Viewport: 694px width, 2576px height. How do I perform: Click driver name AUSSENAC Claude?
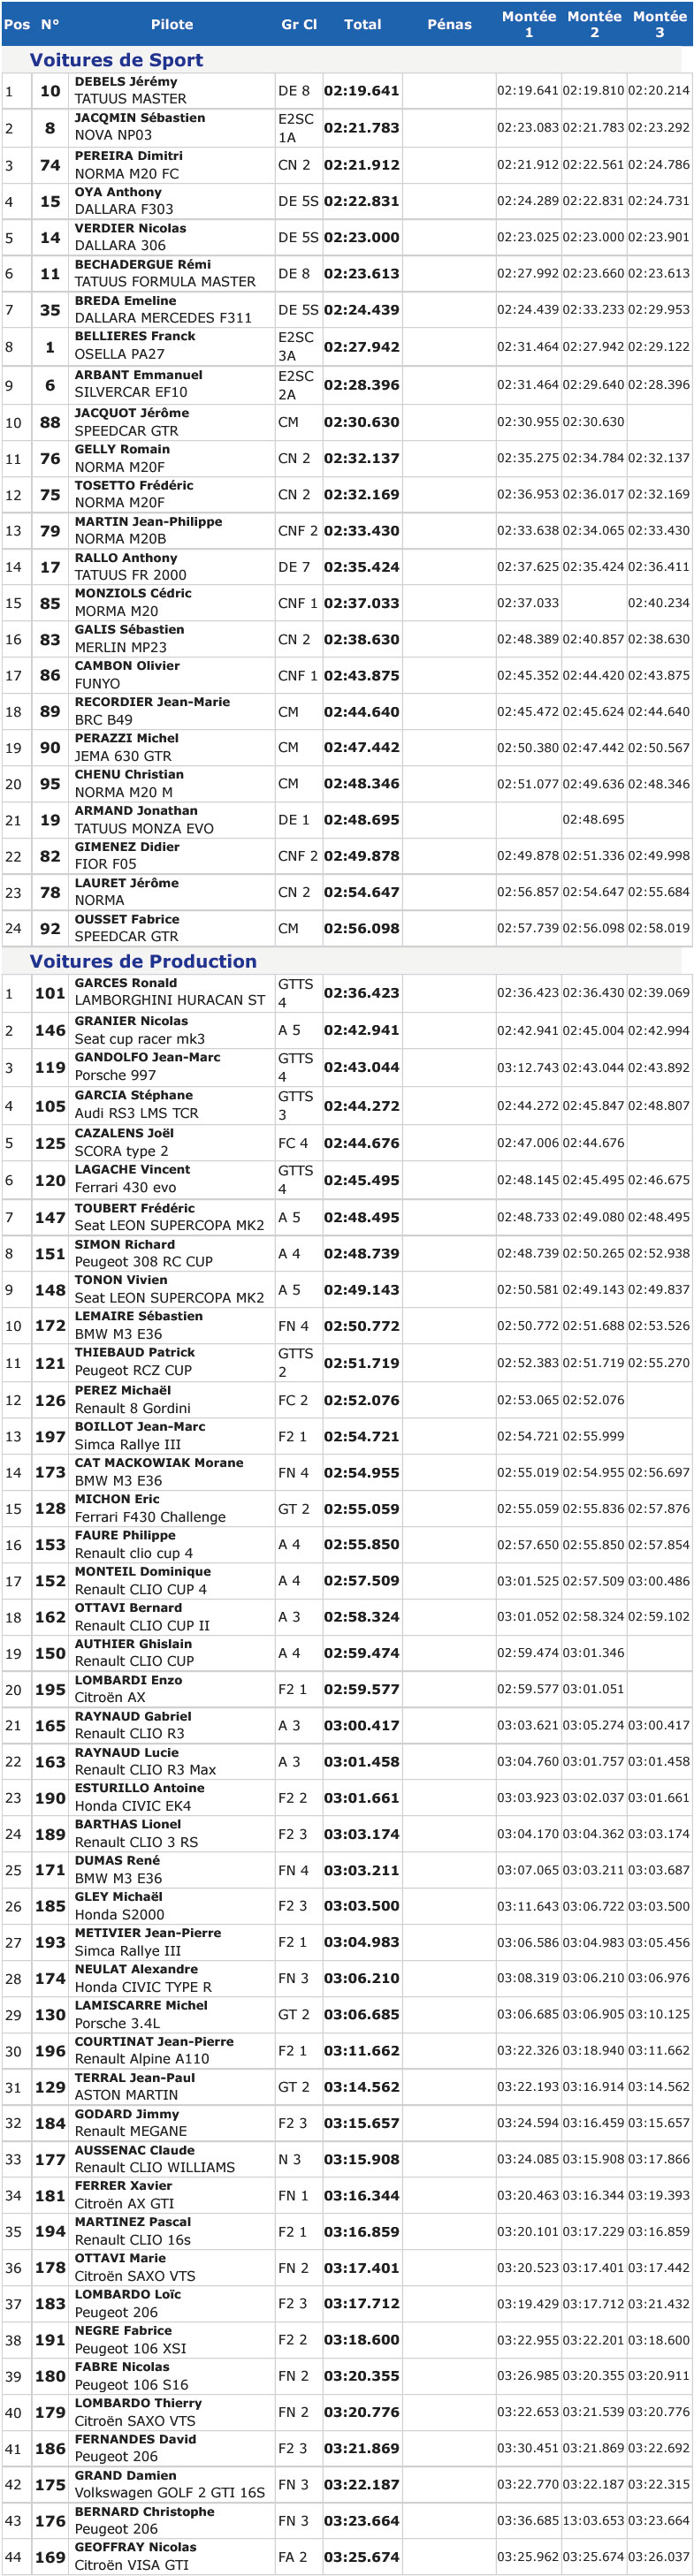(135, 2150)
